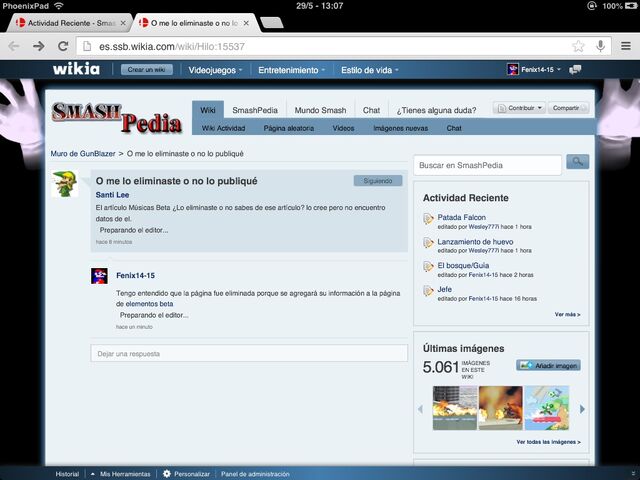Image resolution: width=640 pixels, height=480 pixels.
Task: Open the first thumbnail in Últimas imágenes
Action: 455,408
